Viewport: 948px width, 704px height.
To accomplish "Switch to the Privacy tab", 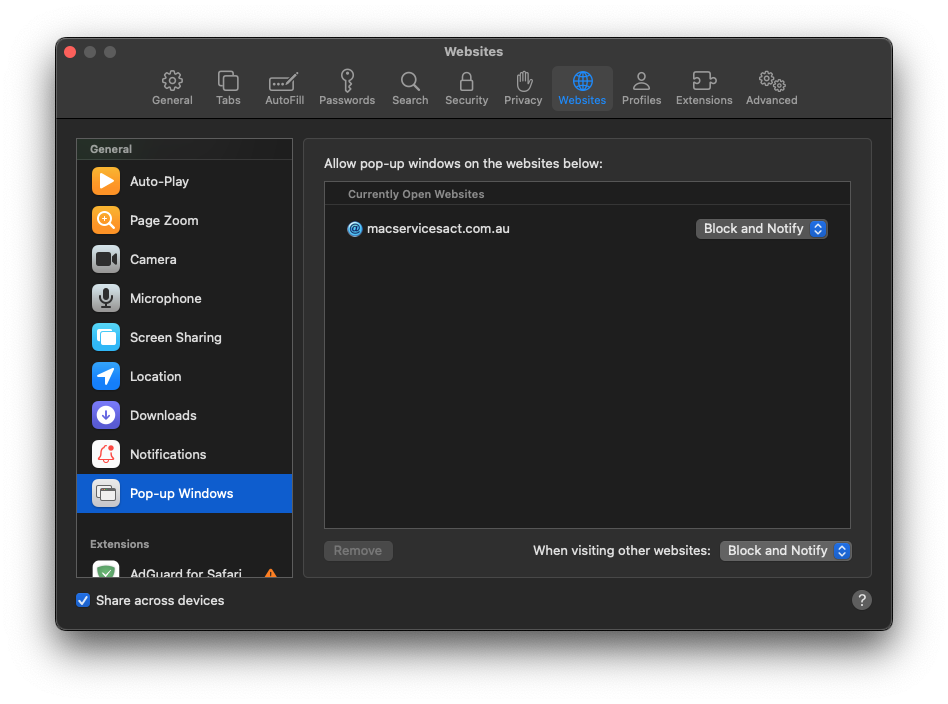I will coord(523,88).
